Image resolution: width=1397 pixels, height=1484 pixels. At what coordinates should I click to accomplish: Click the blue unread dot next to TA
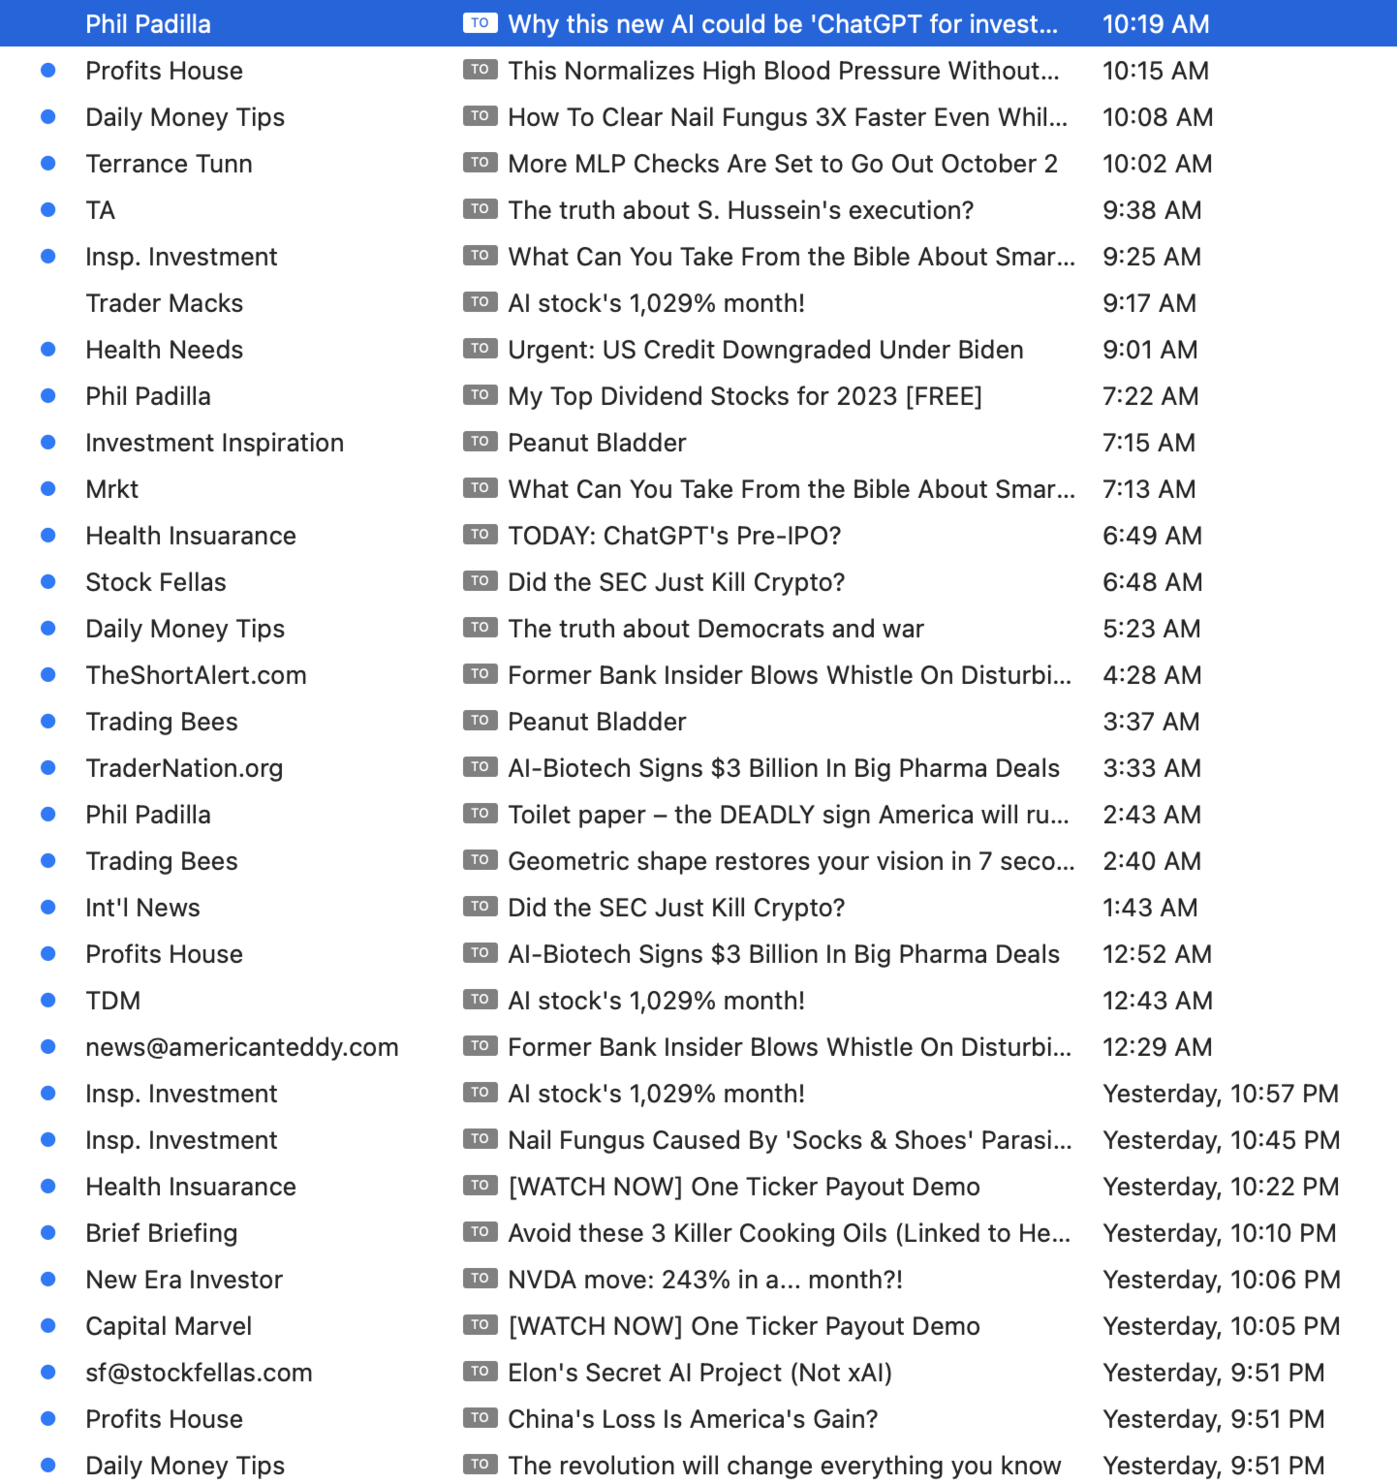coord(48,210)
